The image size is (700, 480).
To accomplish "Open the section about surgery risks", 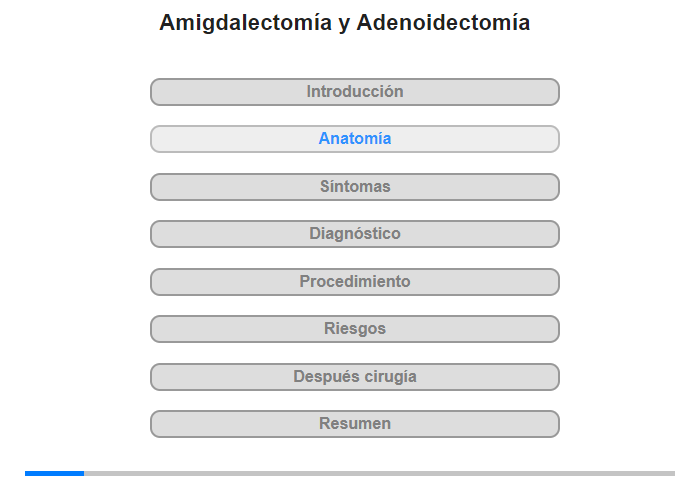I will (x=355, y=329).
